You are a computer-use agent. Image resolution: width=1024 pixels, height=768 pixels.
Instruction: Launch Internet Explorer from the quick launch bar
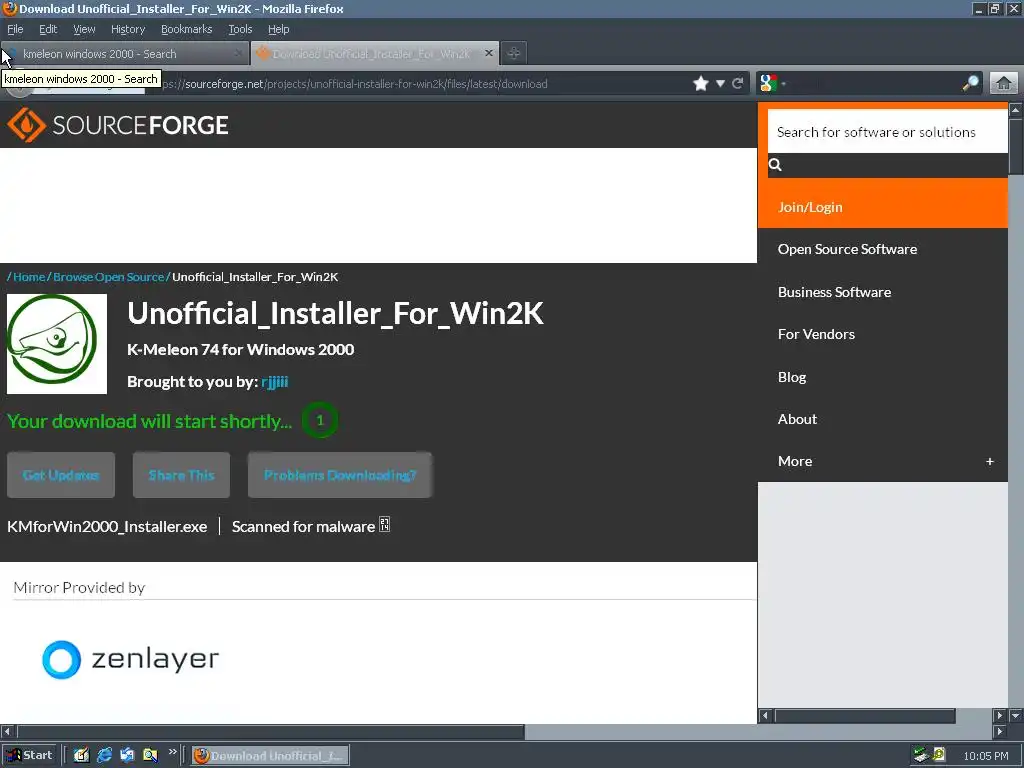104,756
